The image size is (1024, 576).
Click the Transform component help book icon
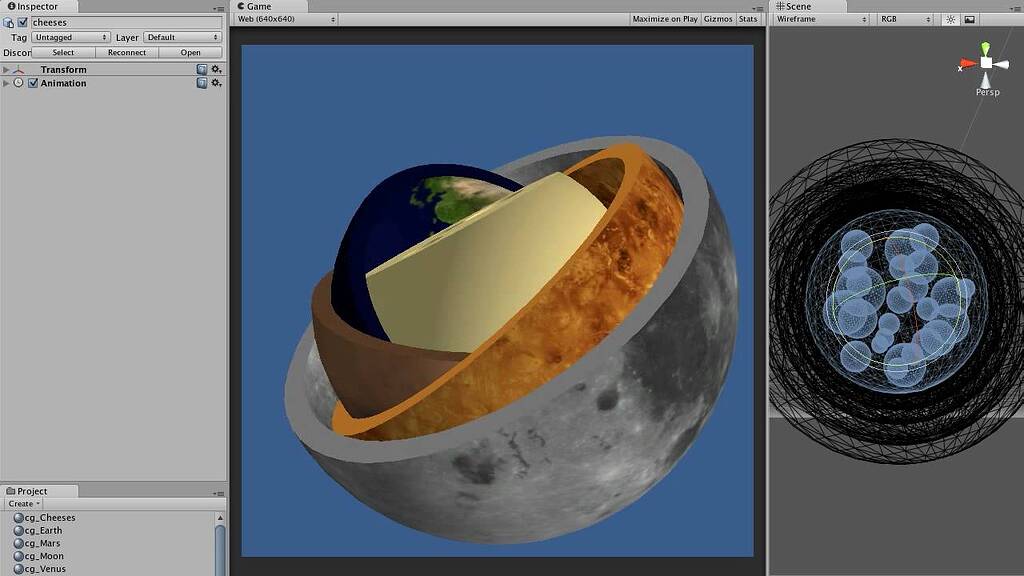203,69
